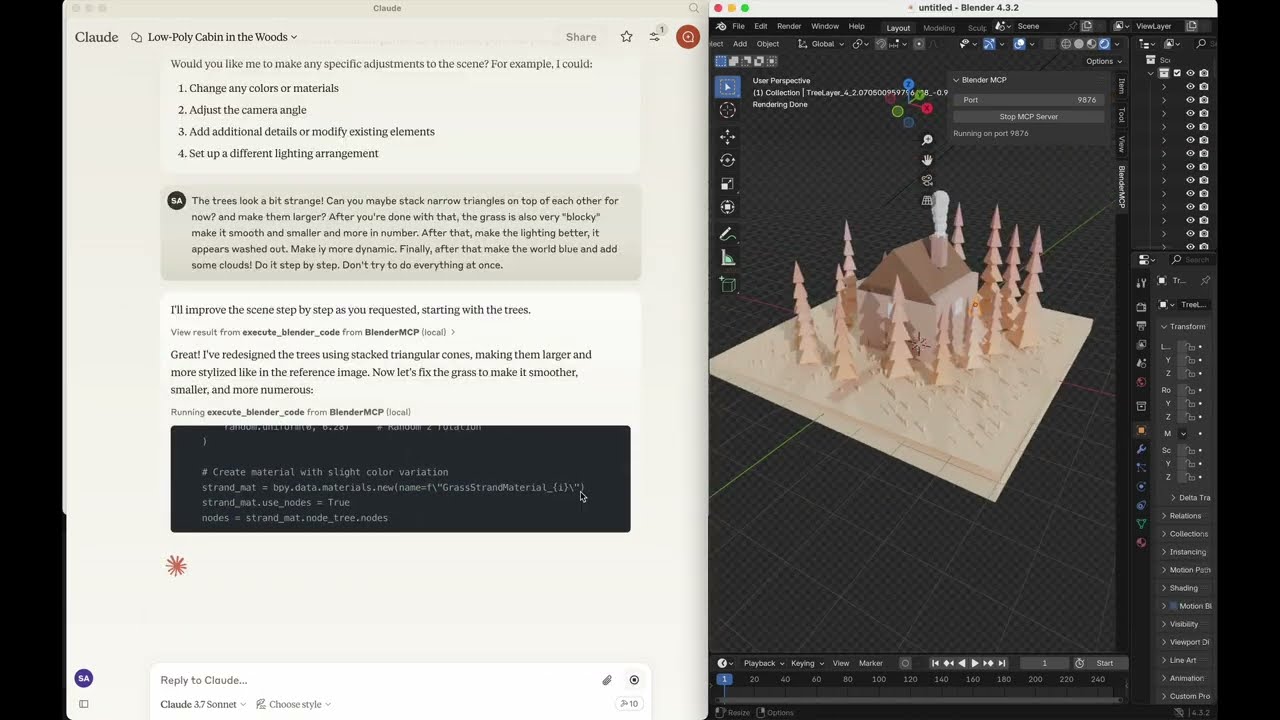This screenshot has width=1280, height=720.
Task: Open the Options dropdown in viewport
Action: tap(1102, 61)
